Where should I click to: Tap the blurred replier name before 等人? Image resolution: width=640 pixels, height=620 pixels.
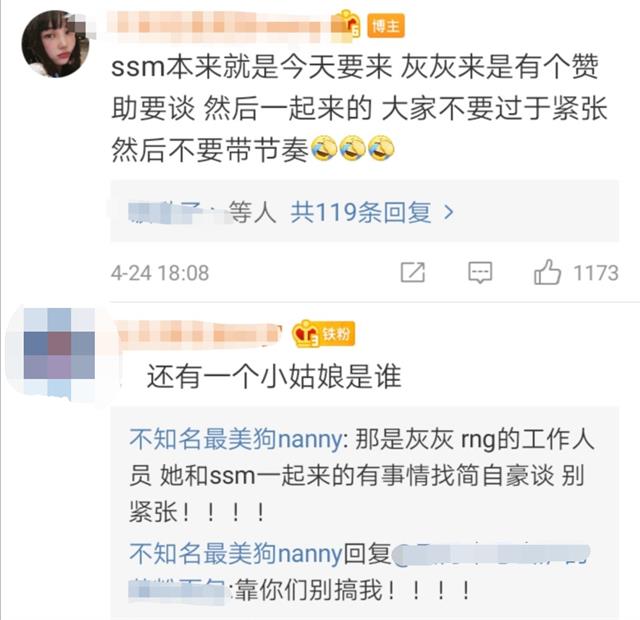pyautogui.click(x=176, y=213)
